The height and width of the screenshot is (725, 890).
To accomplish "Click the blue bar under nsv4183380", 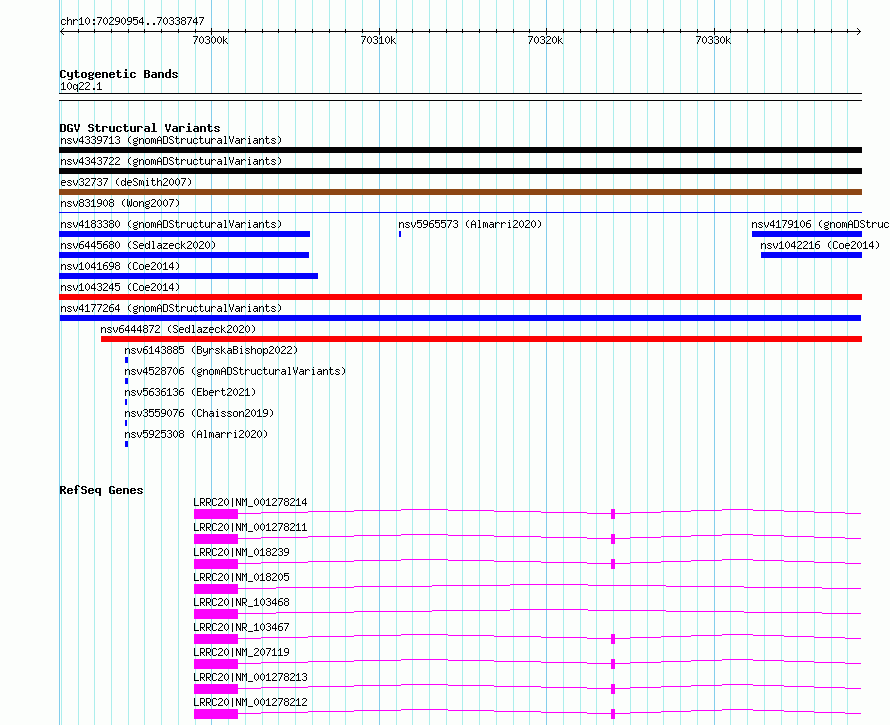I will (184, 234).
